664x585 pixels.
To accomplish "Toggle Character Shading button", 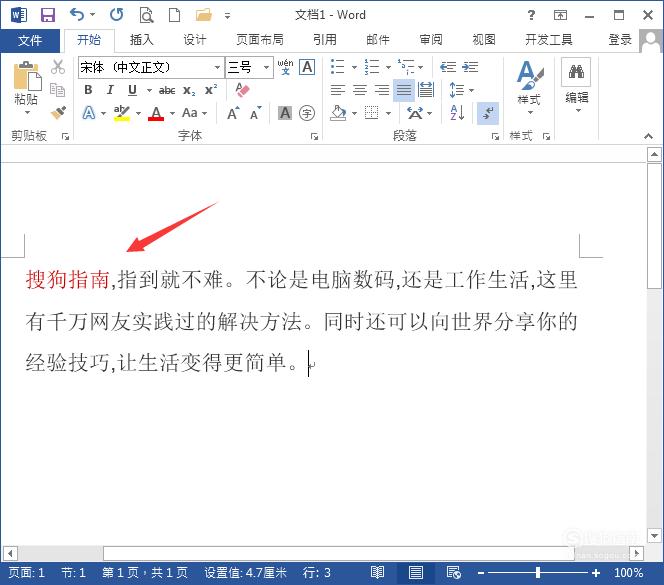I will [x=285, y=113].
